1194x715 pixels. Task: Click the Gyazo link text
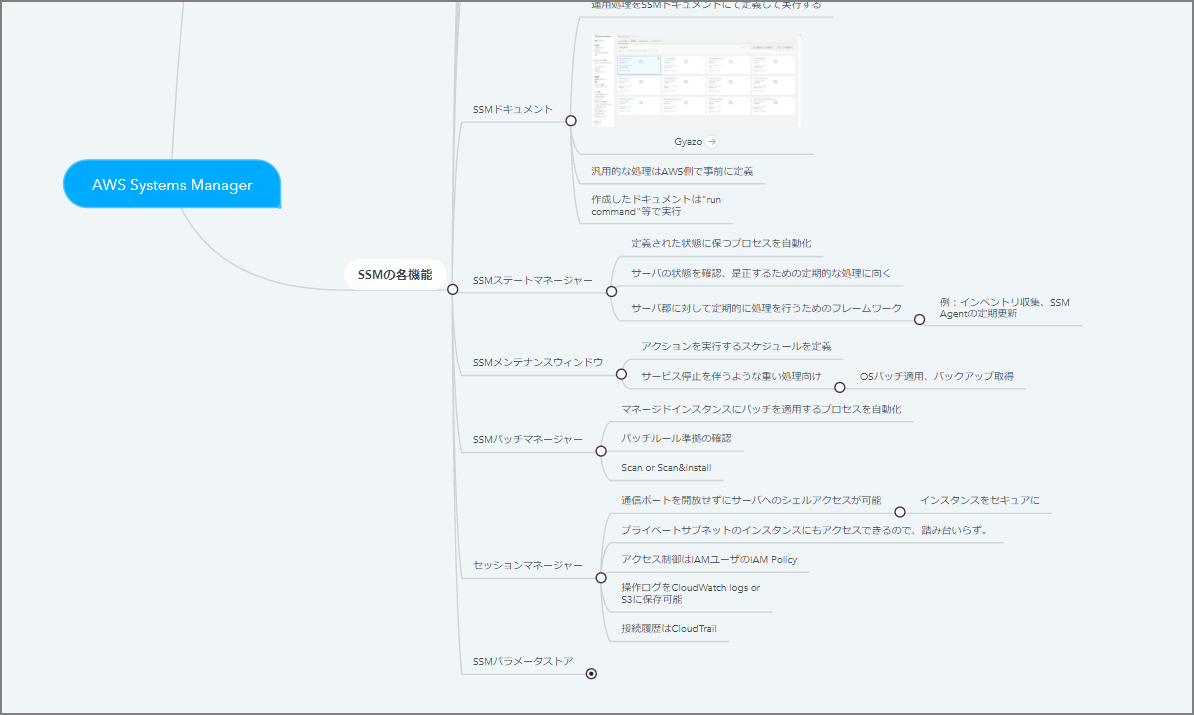click(687, 142)
